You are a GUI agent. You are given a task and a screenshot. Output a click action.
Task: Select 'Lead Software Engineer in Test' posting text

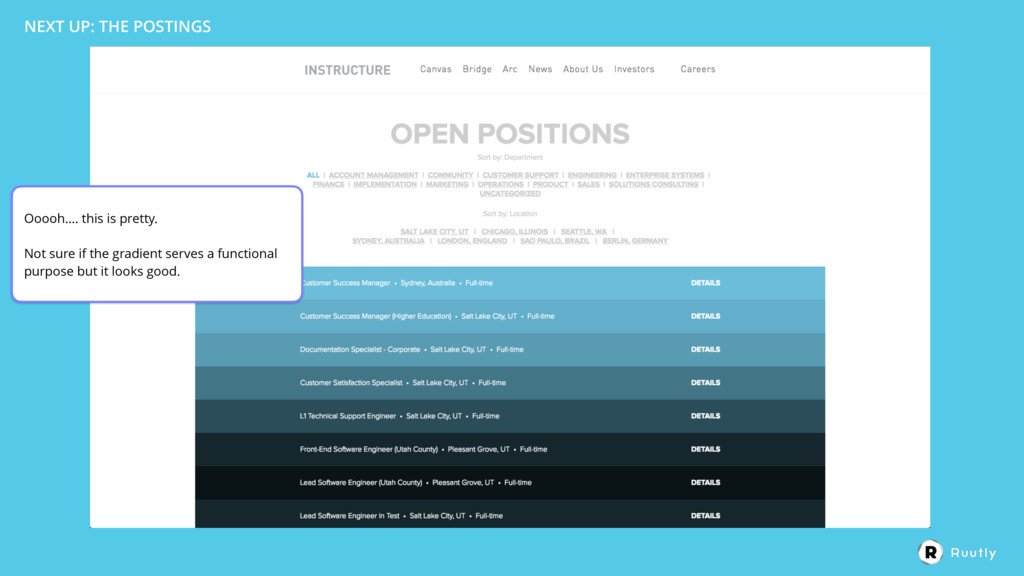(349, 516)
